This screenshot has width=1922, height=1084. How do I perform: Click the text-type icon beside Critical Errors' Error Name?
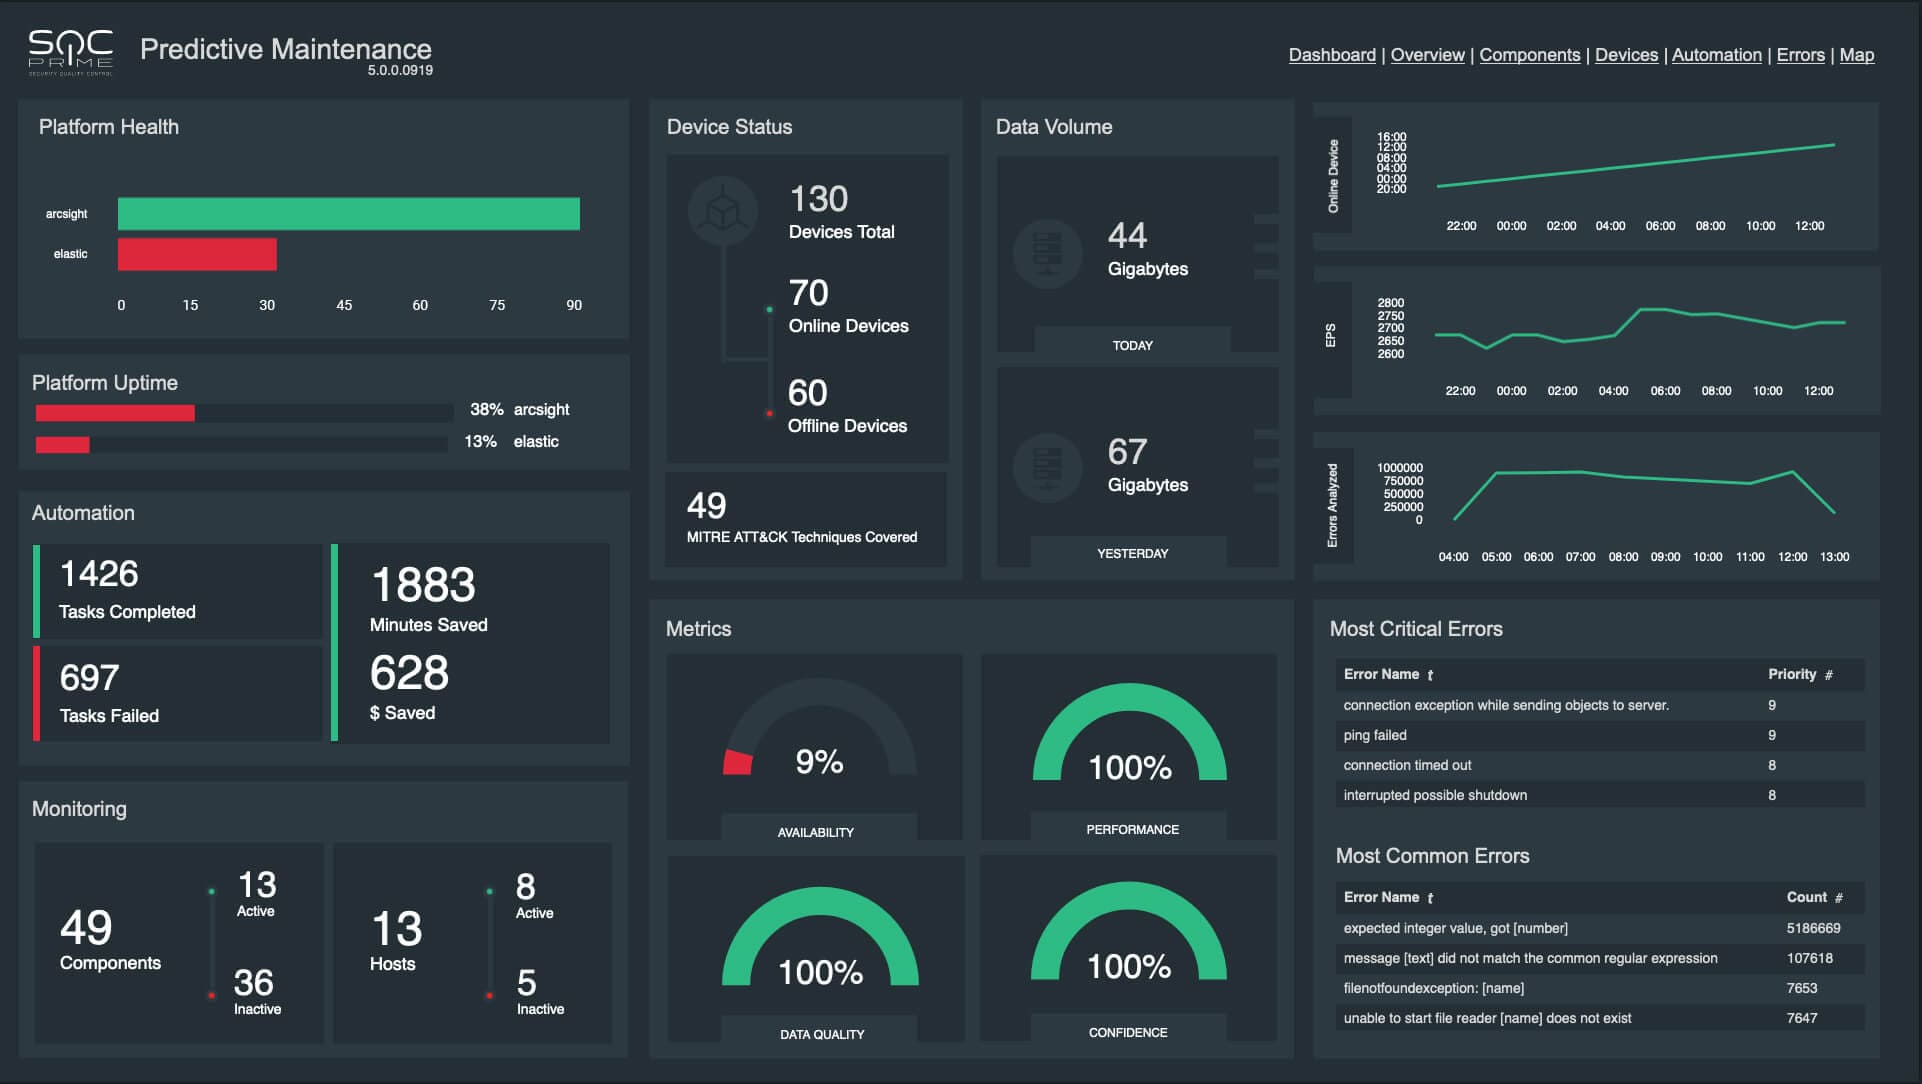coord(1430,676)
